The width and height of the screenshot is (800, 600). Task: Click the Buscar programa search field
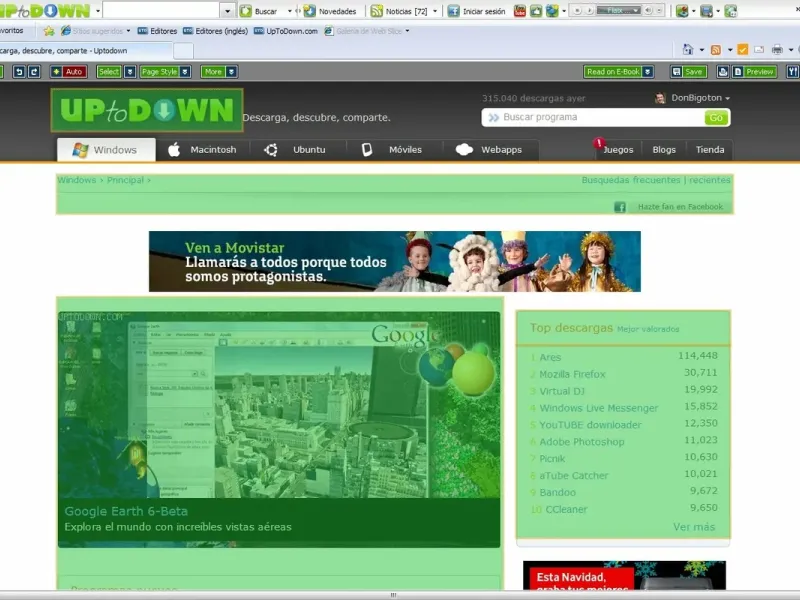(x=593, y=117)
